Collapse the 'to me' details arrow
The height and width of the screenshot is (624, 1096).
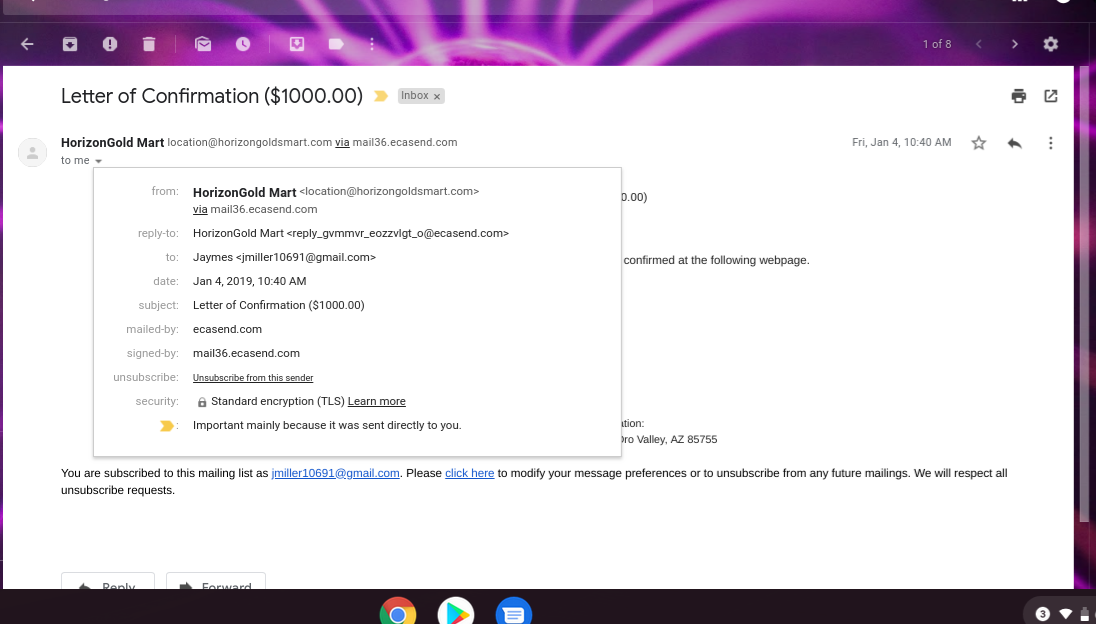click(x=99, y=161)
